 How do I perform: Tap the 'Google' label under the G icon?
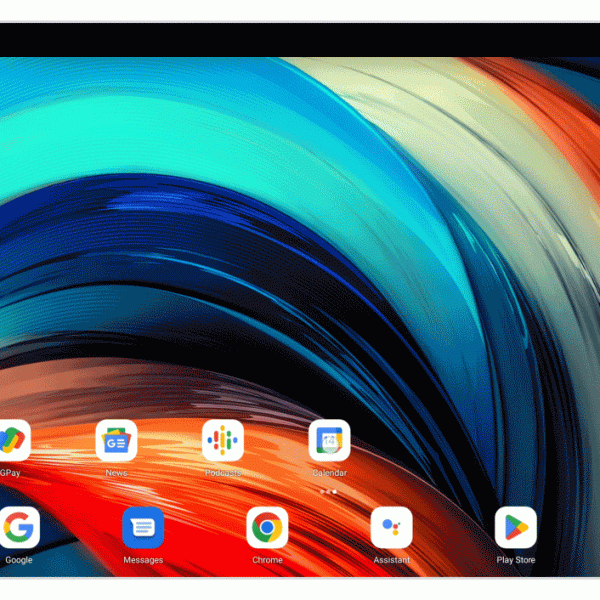click(19, 560)
